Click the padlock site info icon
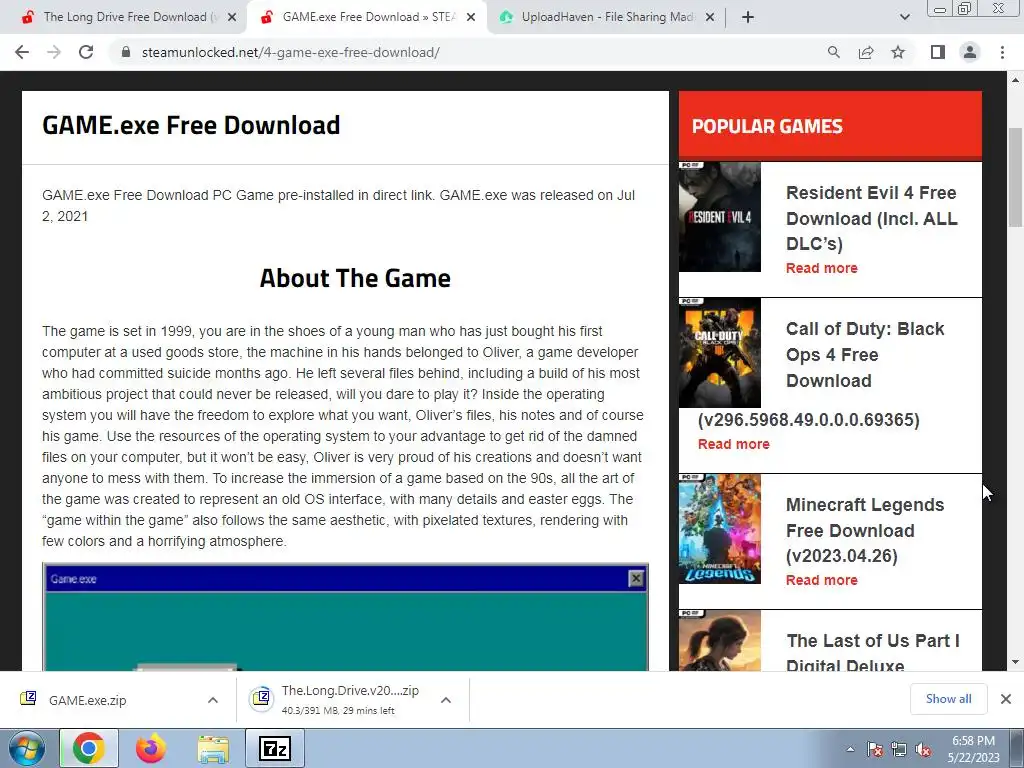1024x768 pixels. pyautogui.click(x=126, y=52)
